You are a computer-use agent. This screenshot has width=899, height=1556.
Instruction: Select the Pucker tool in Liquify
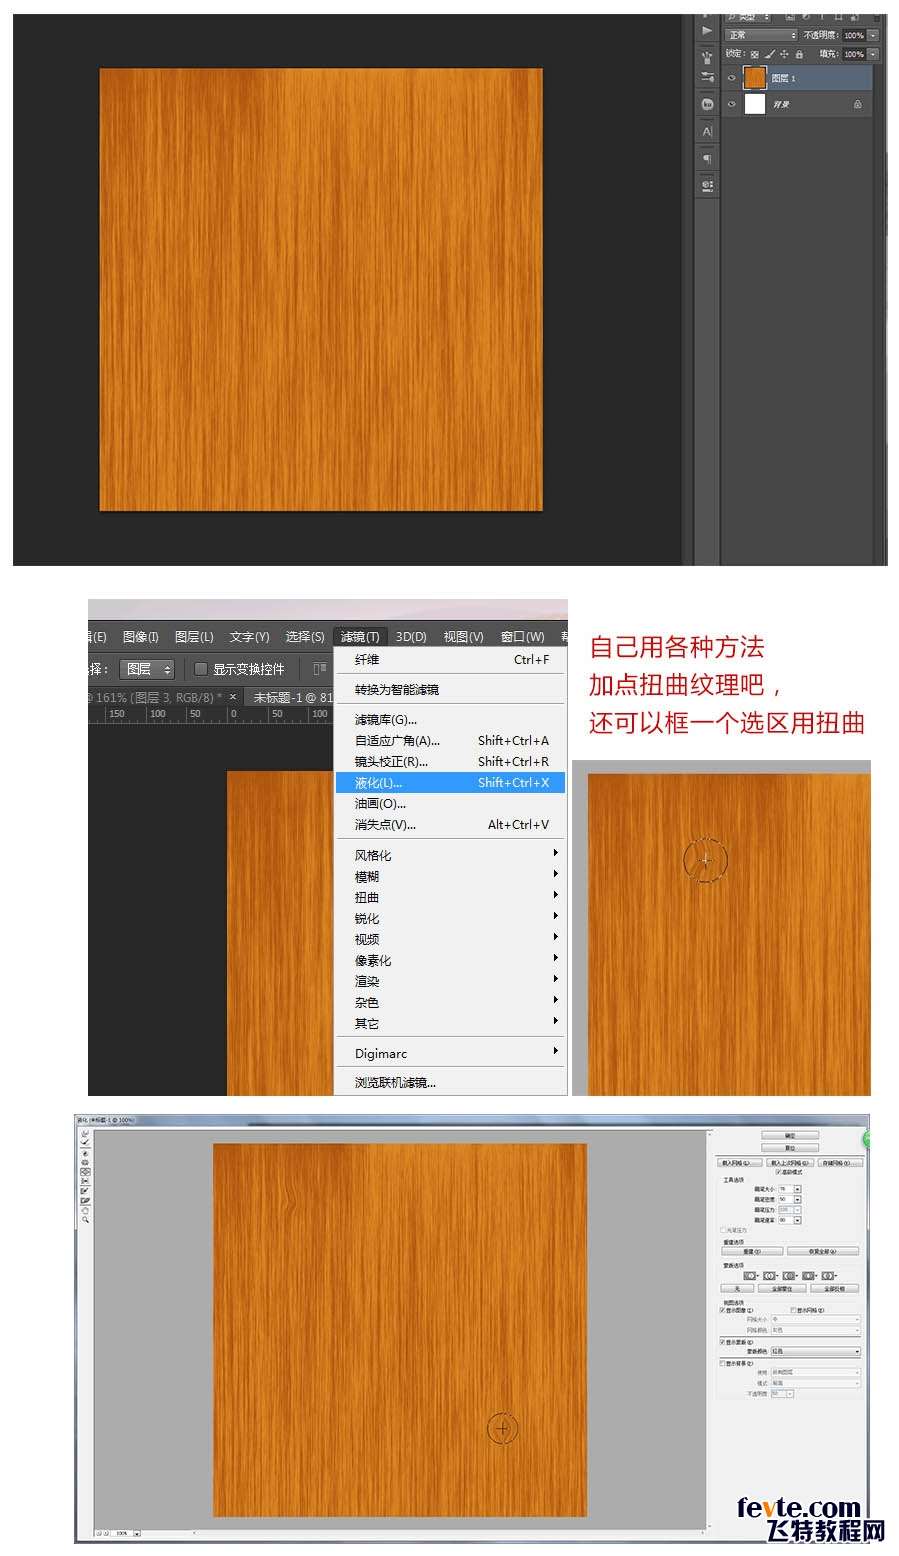coord(85,1162)
